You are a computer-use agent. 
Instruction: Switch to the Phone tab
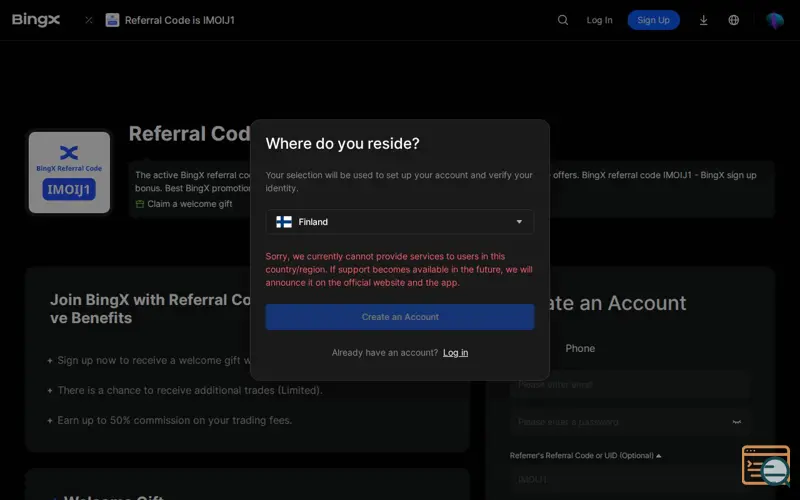(580, 348)
